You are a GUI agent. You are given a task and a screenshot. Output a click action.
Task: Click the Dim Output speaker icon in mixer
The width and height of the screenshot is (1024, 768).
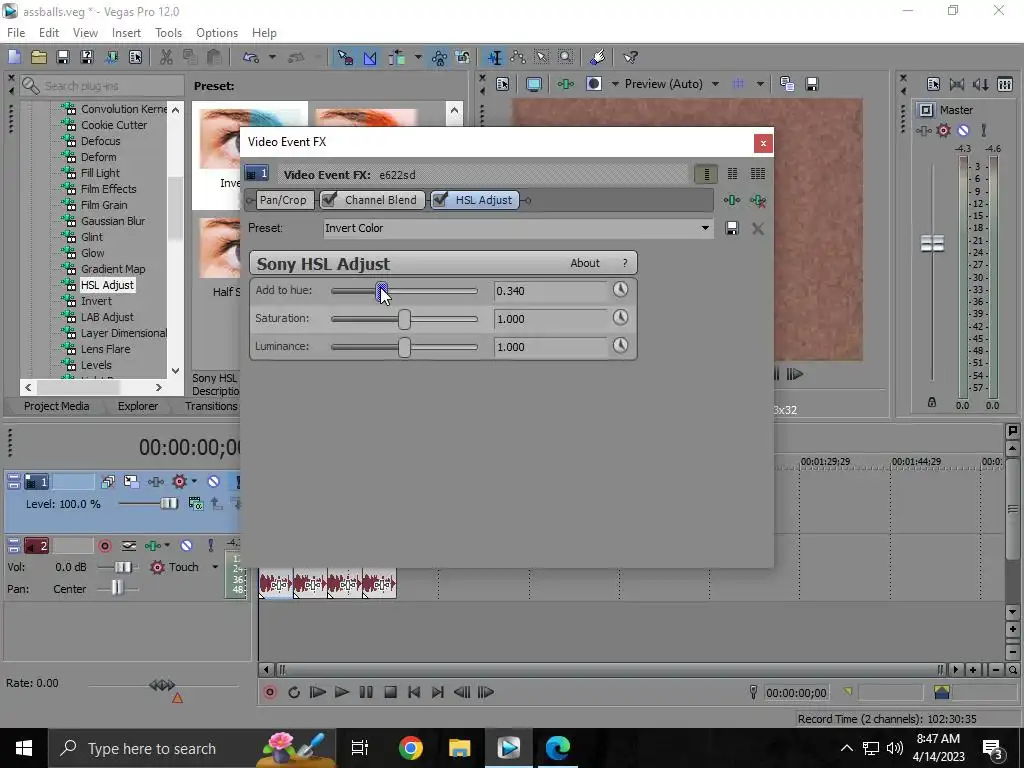click(981, 84)
